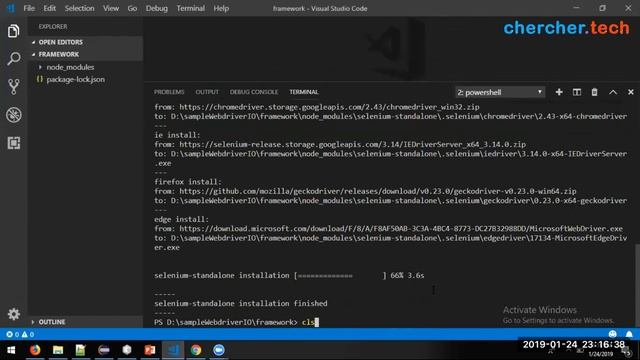Click the 'ie install:' terminal line
The image size is (640, 360).
(x=177, y=135)
